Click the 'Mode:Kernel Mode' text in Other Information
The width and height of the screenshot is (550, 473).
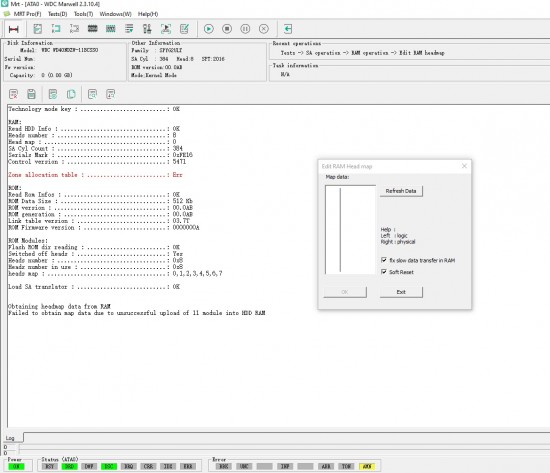click(x=154, y=75)
